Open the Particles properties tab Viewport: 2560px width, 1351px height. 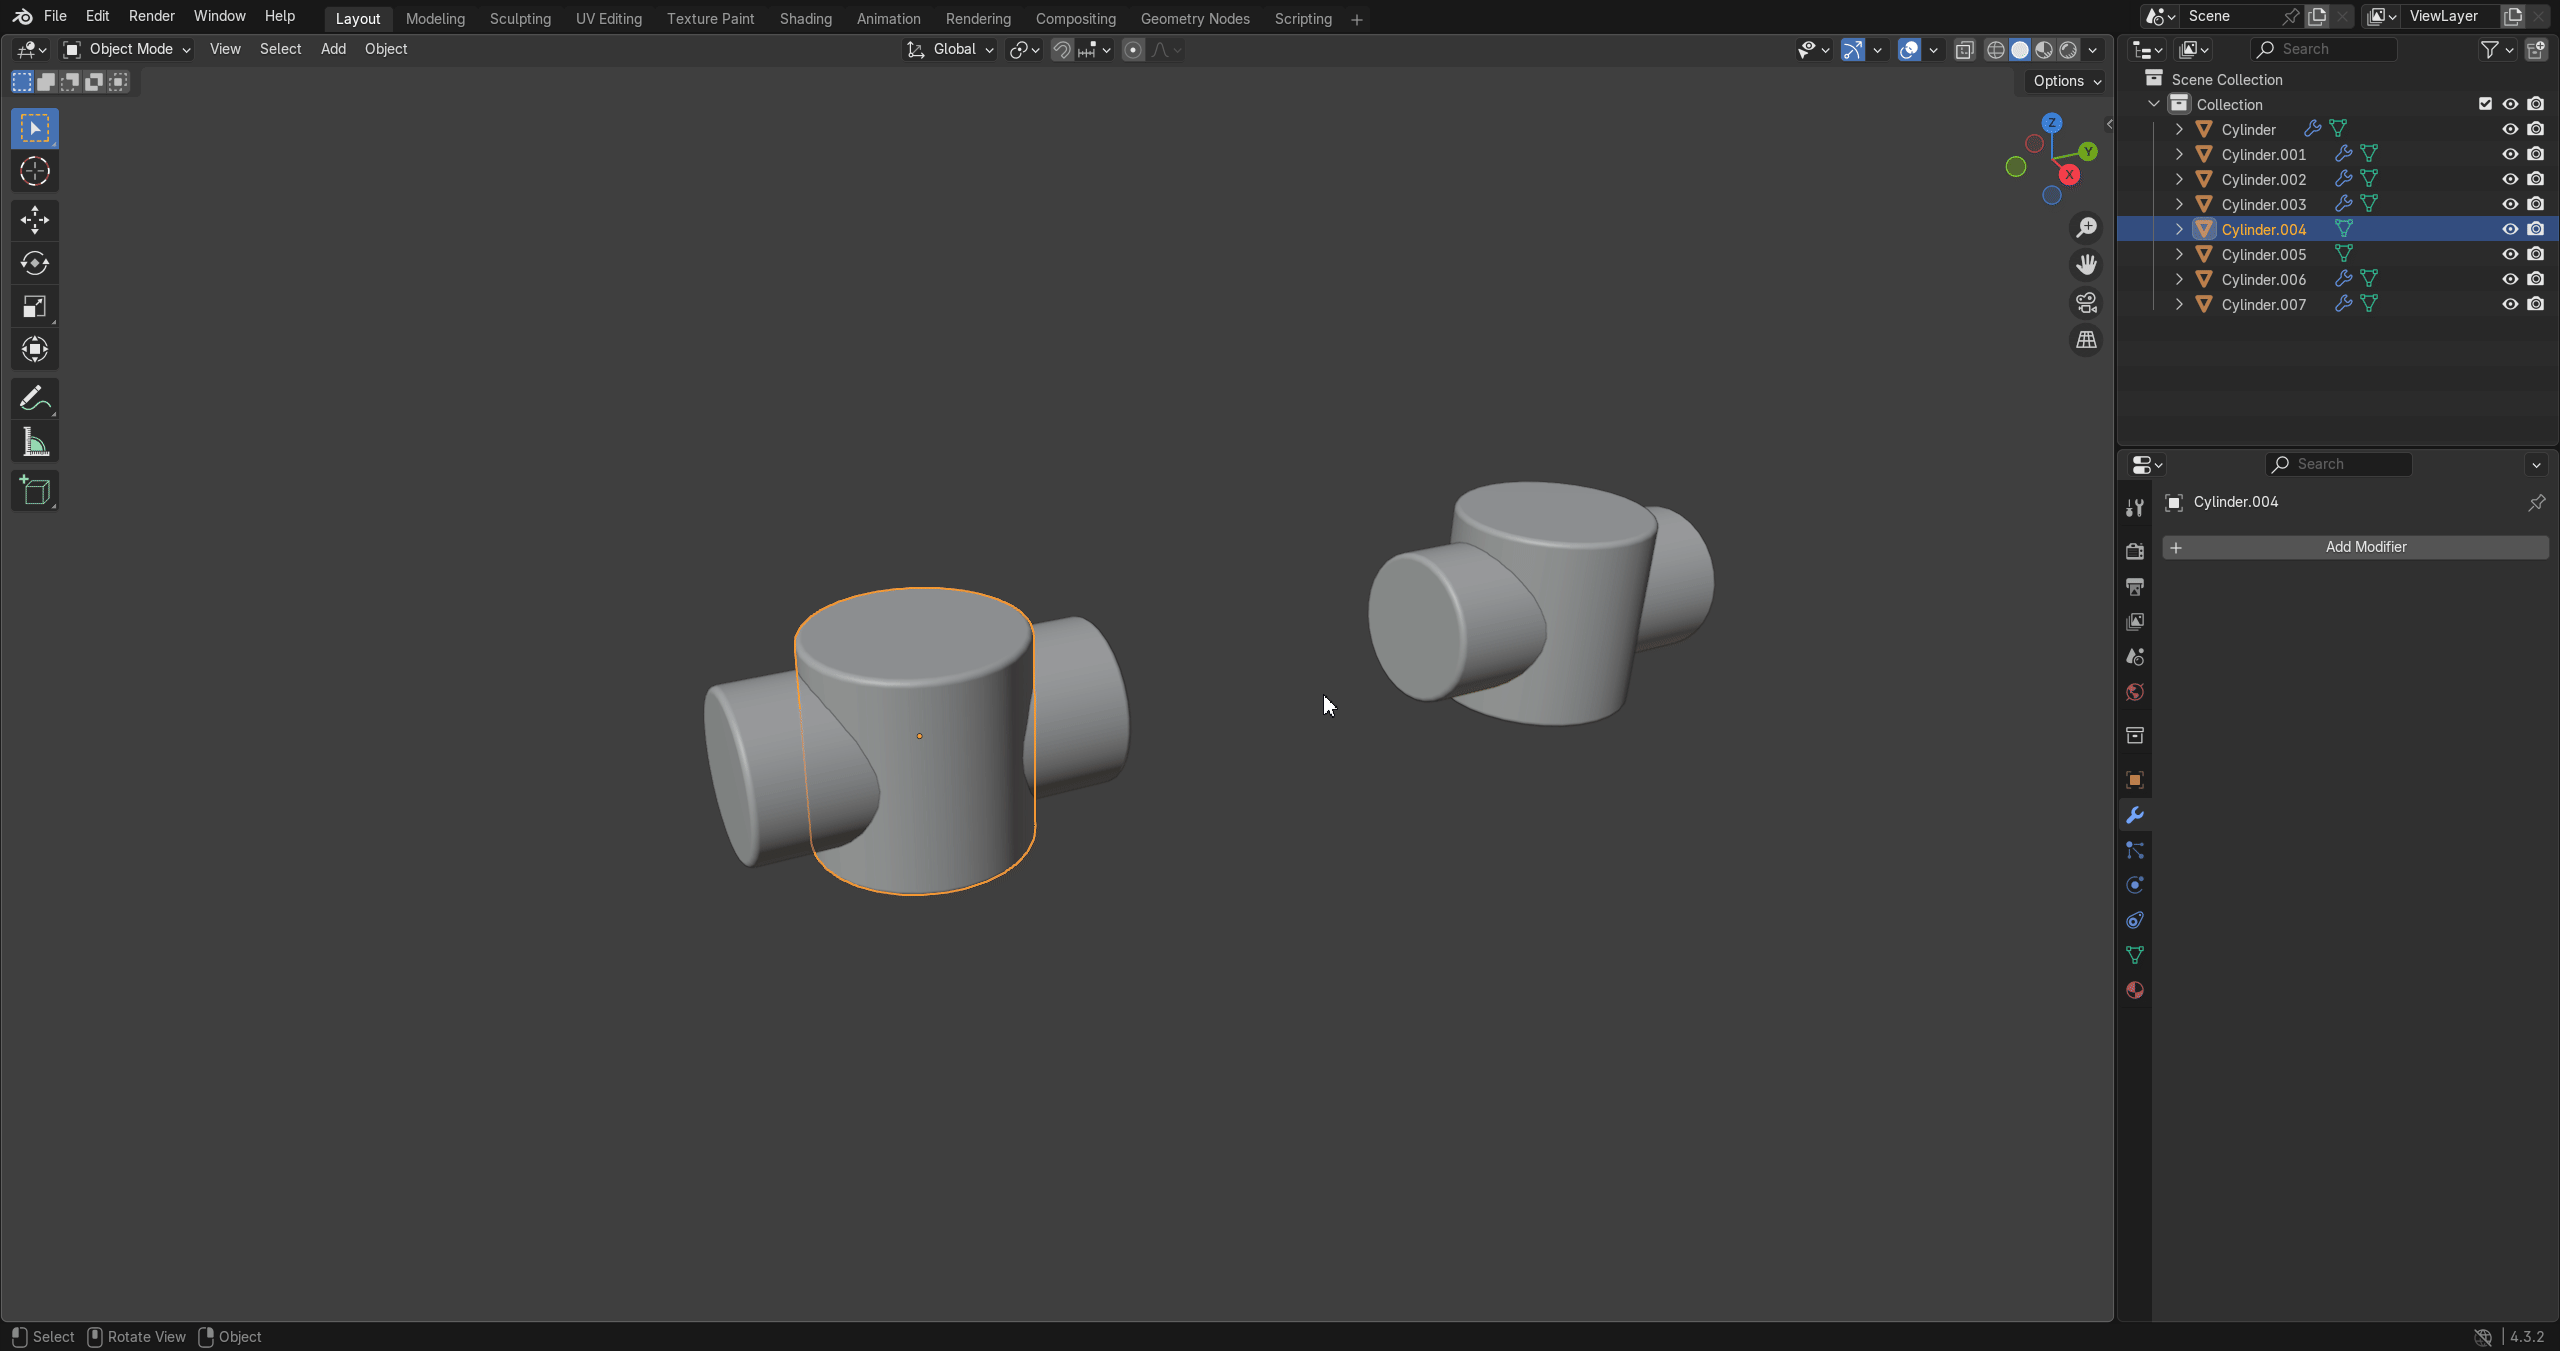point(2135,850)
